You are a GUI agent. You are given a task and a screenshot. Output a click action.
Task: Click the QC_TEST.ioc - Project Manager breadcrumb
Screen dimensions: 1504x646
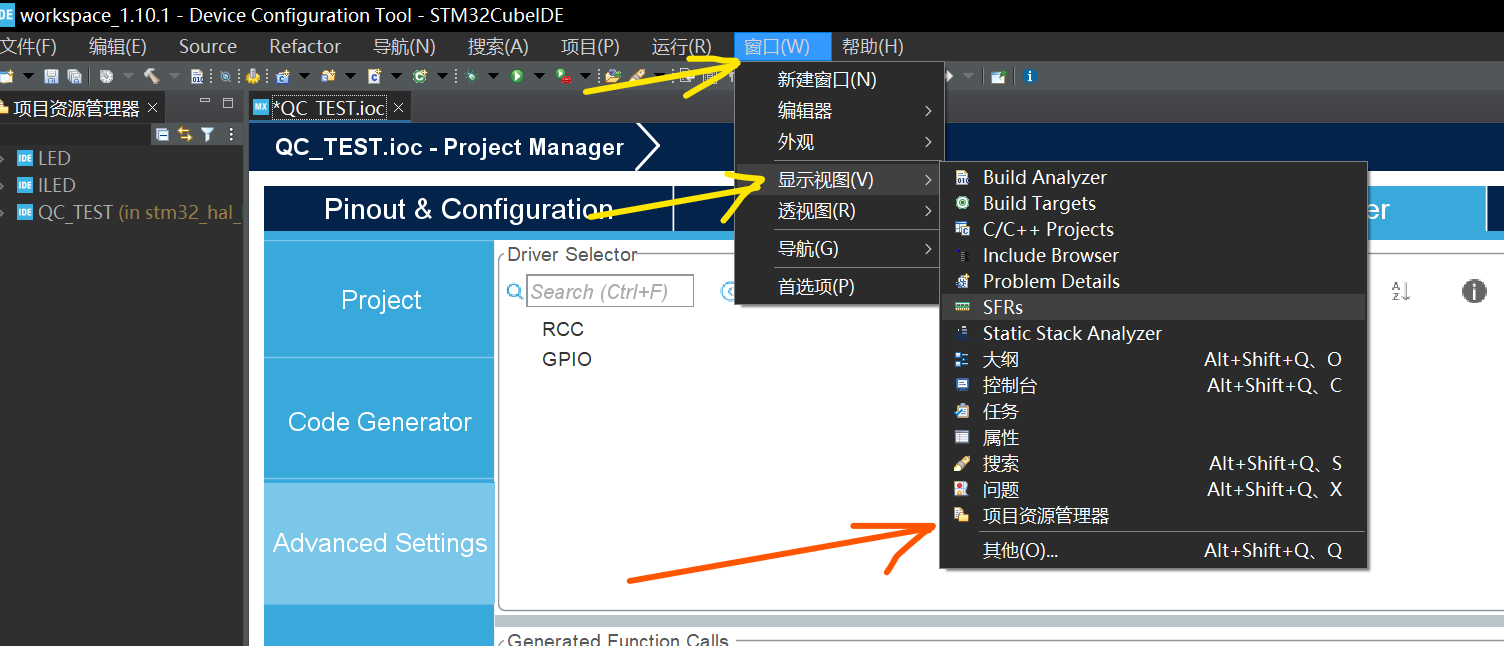click(449, 148)
